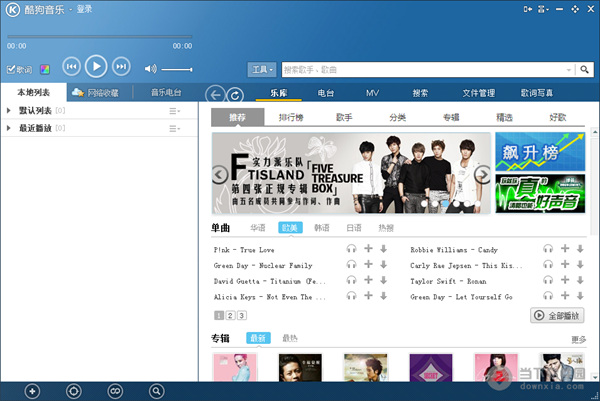Click play mode loop icon in bottom bar
Image resolution: width=600 pixels, height=401 pixels.
coord(115,391)
